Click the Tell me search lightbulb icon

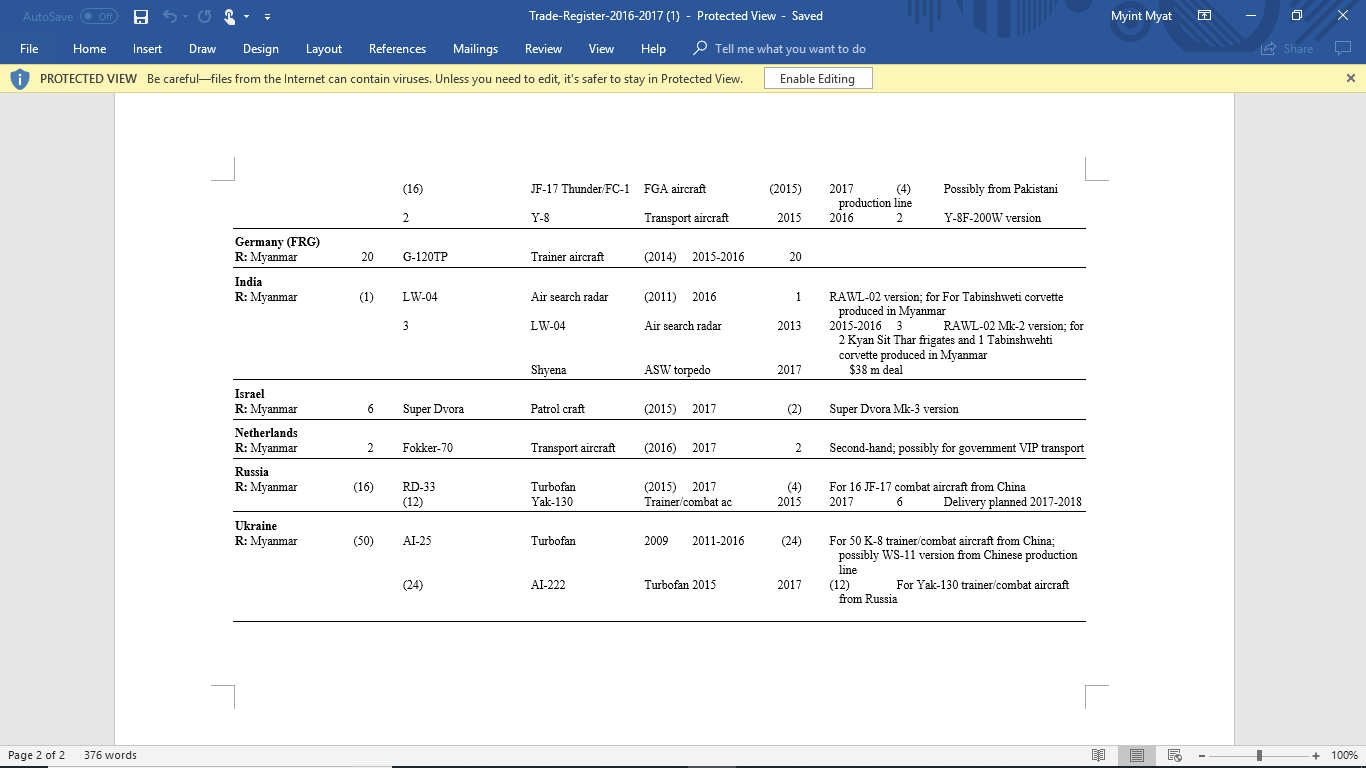pos(700,48)
